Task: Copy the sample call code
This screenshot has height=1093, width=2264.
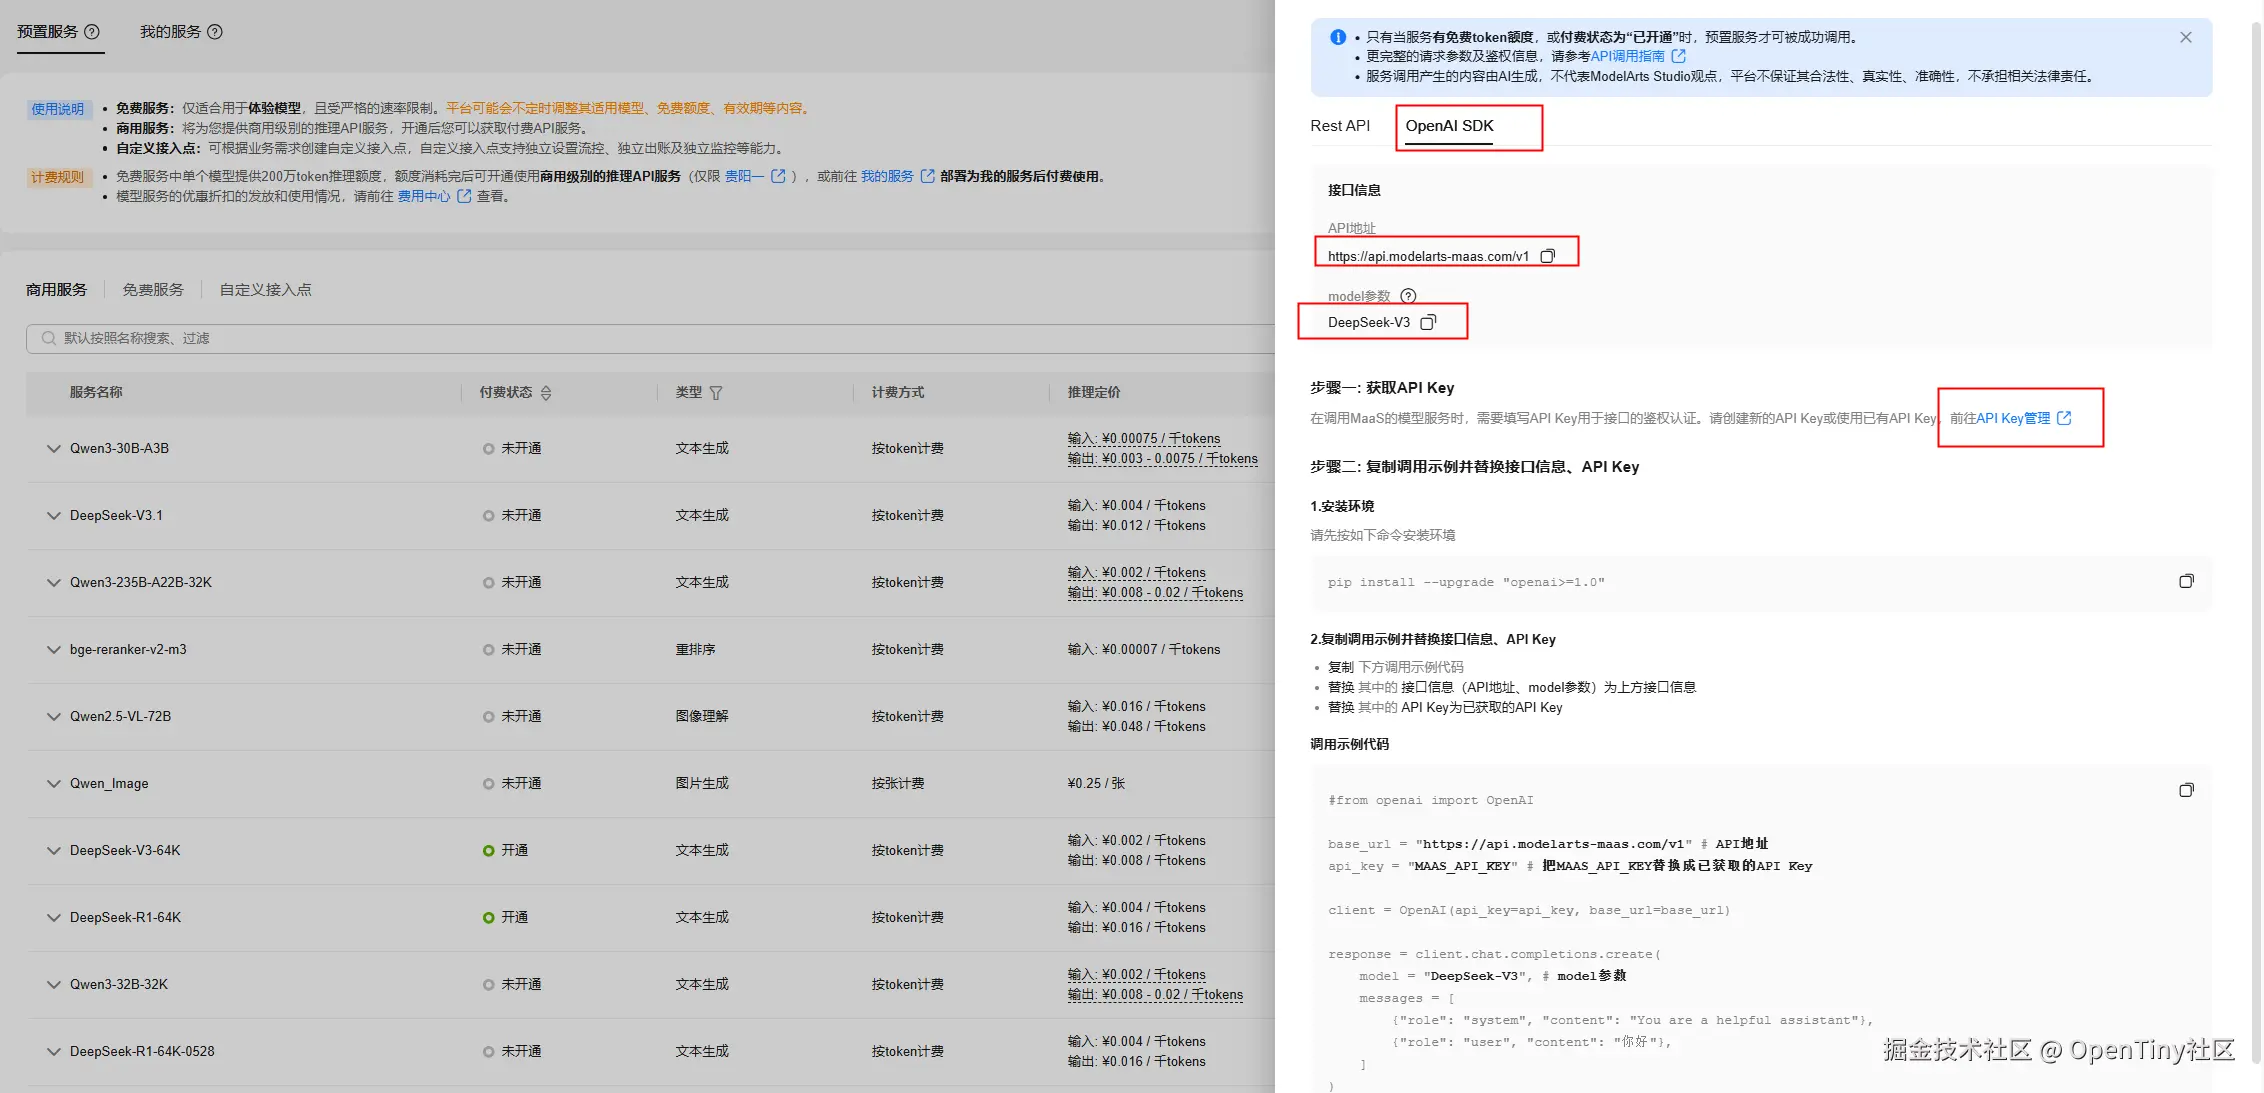Action: [2186, 790]
